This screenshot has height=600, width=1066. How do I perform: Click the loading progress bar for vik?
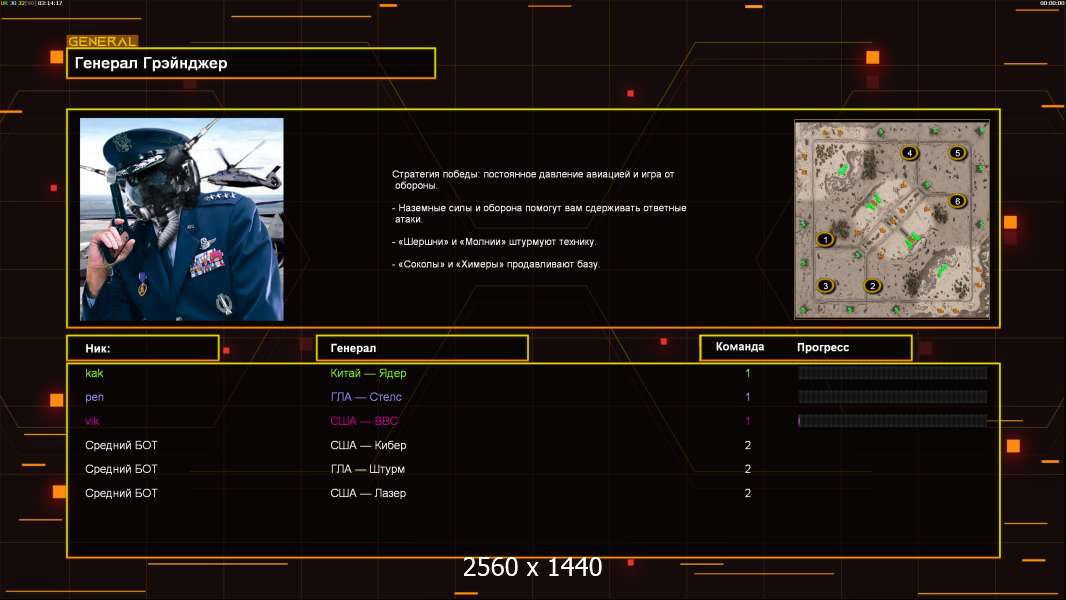(x=893, y=421)
